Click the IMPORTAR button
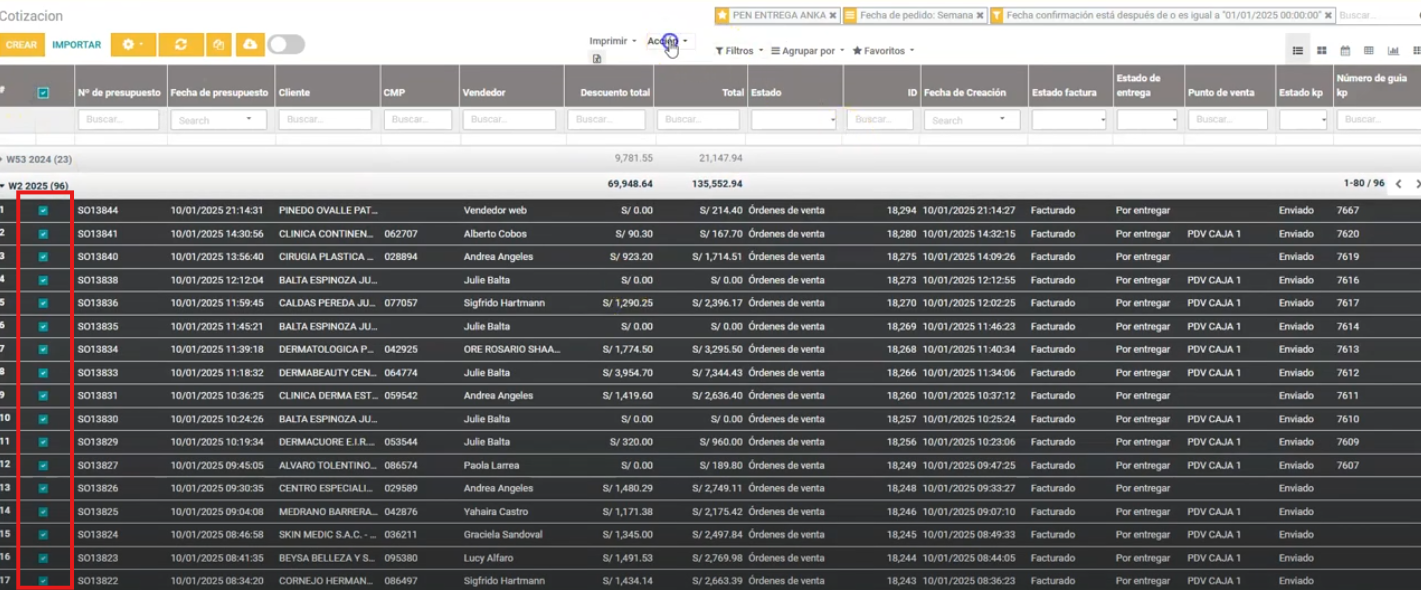 click(x=76, y=45)
